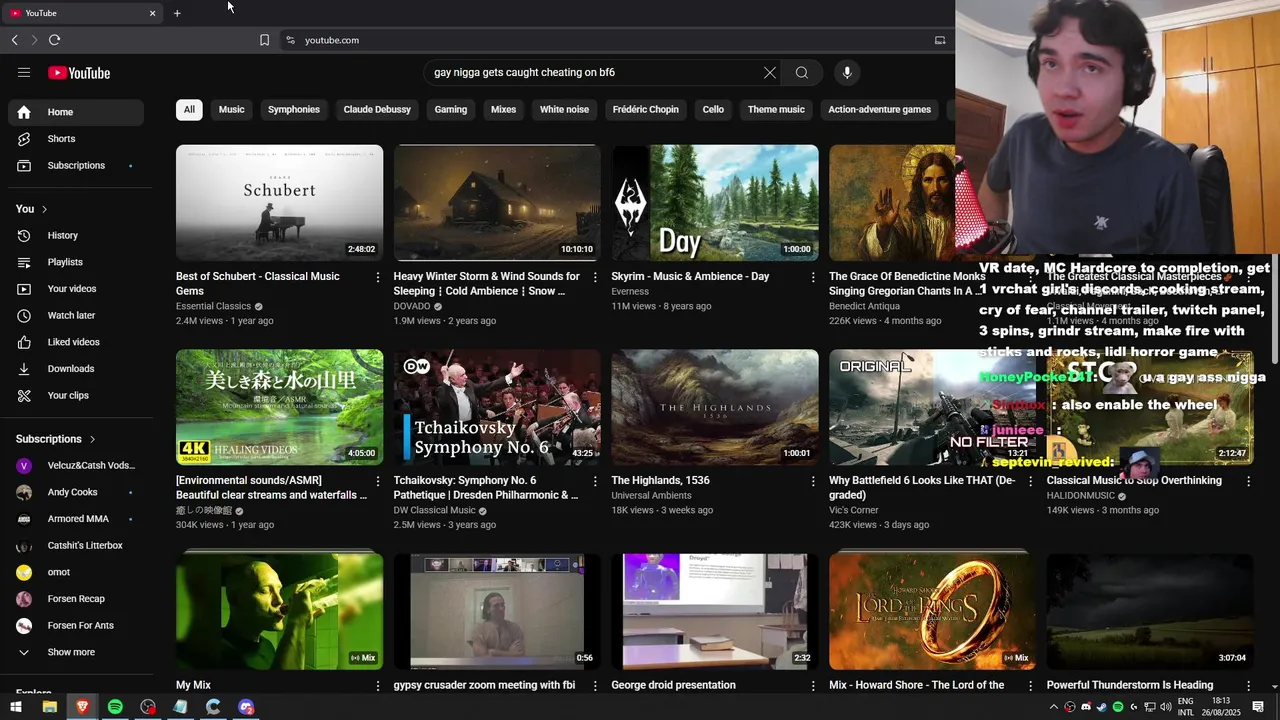Open Shorts from the sidebar
Viewport: 1280px width, 720px height.
(x=76, y=139)
